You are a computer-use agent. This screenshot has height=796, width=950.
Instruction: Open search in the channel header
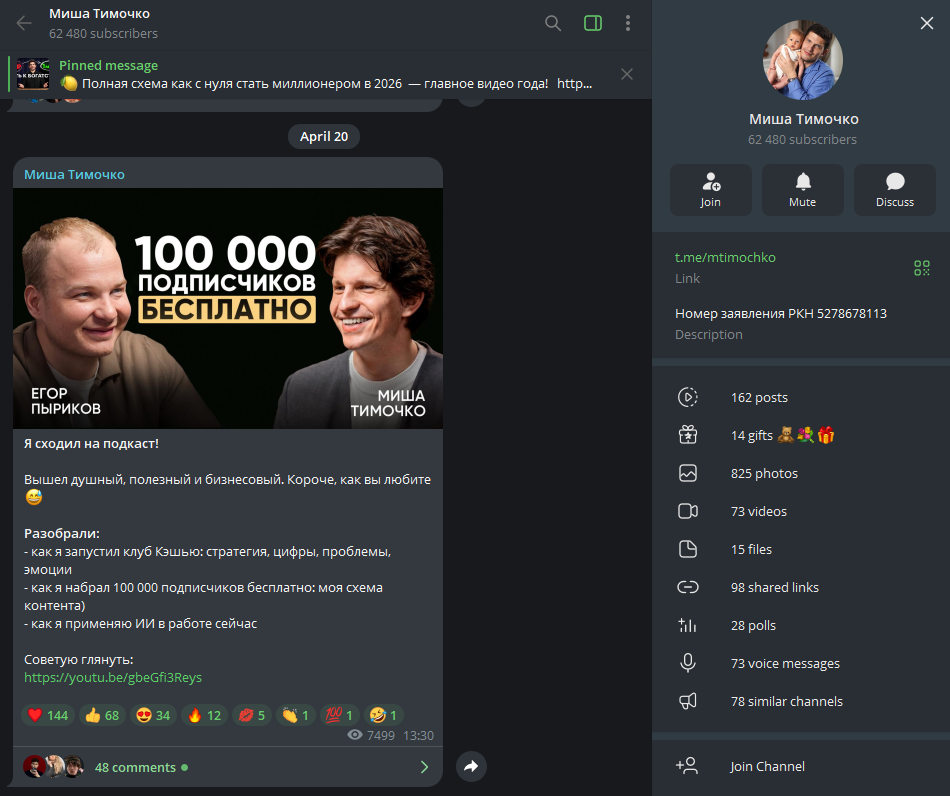click(x=553, y=23)
